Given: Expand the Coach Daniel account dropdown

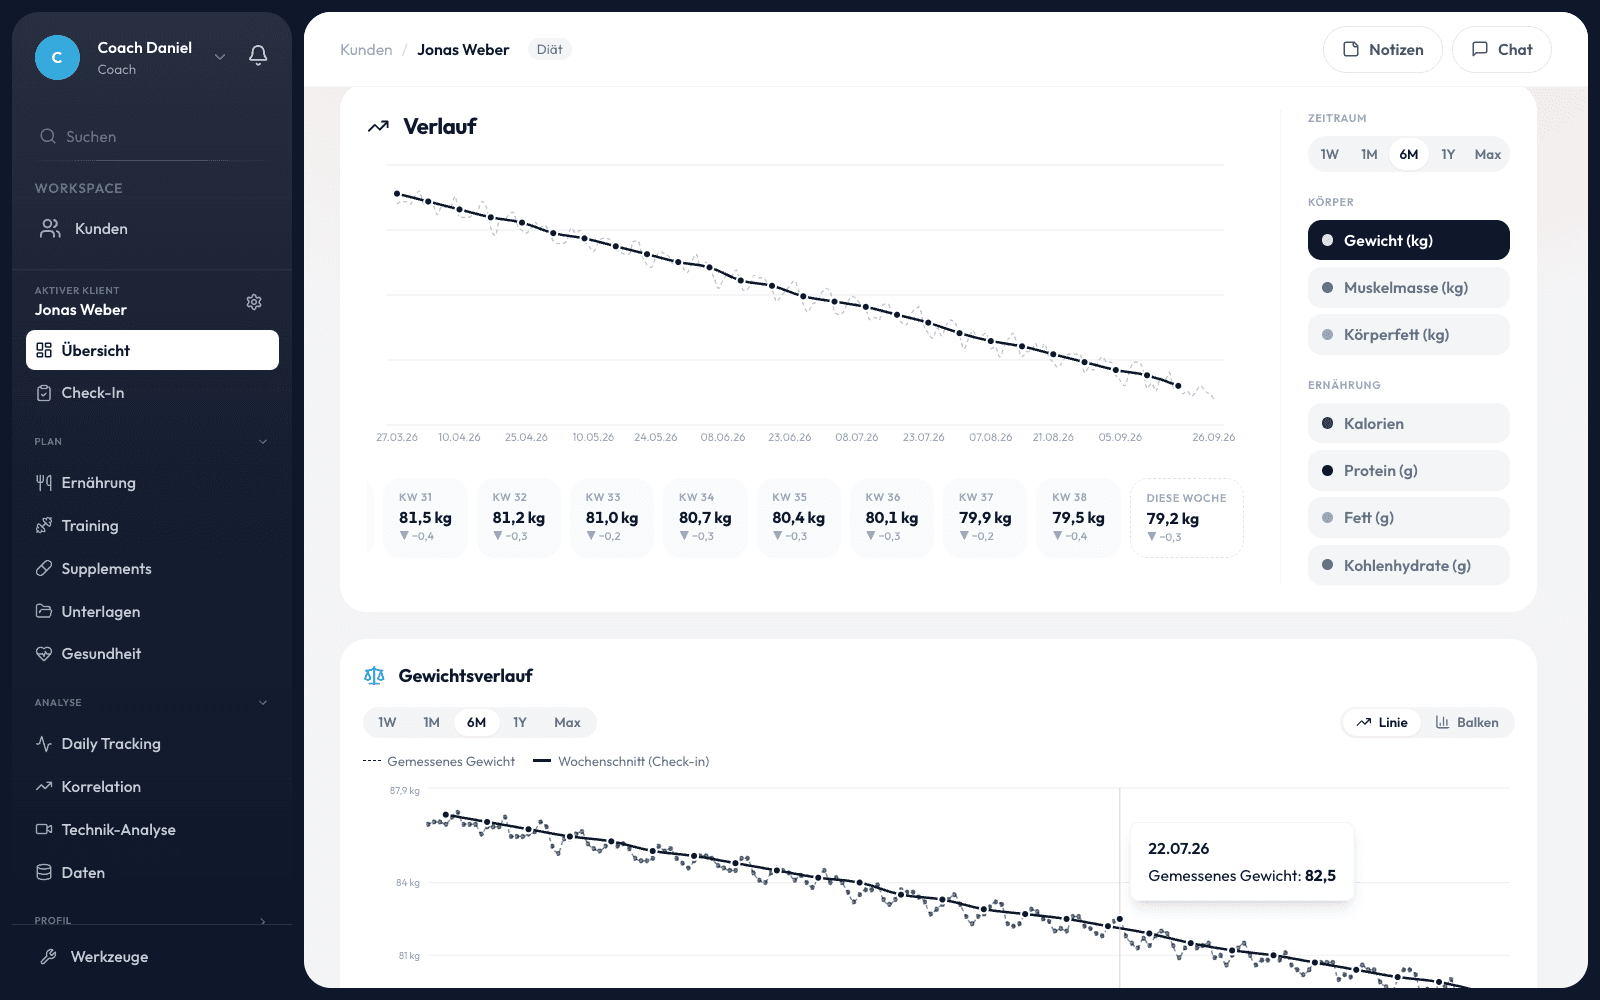Looking at the screenshot, I should click(x=220, y=57).
